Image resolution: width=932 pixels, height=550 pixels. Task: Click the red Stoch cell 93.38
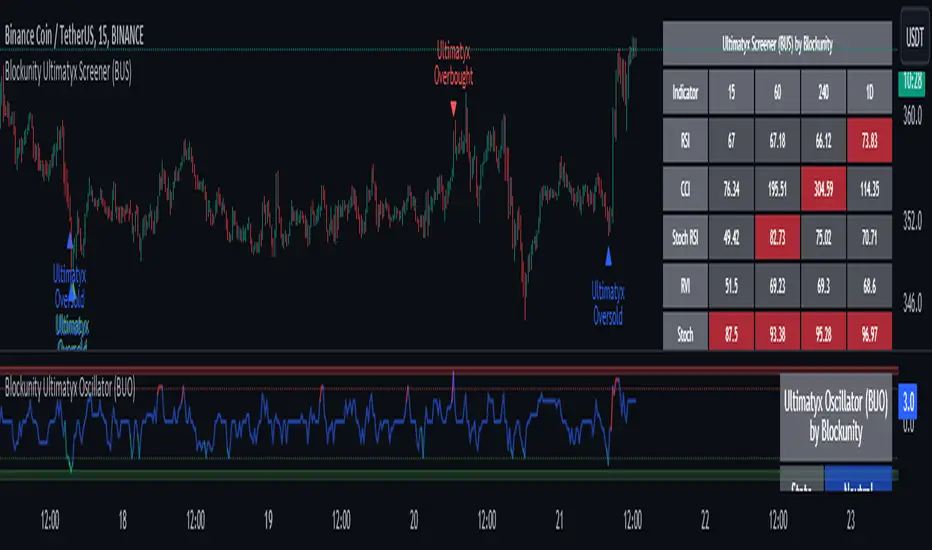tap(777, 331)
